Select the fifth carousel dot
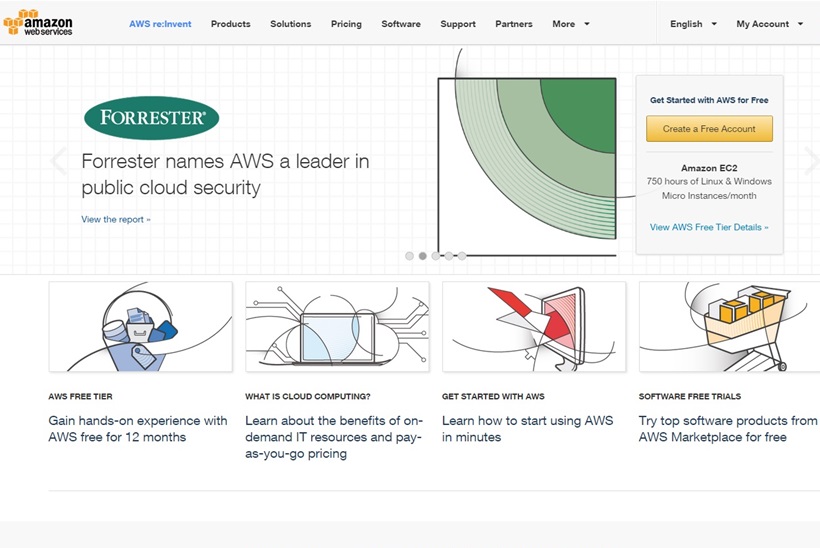 (462, 256)
